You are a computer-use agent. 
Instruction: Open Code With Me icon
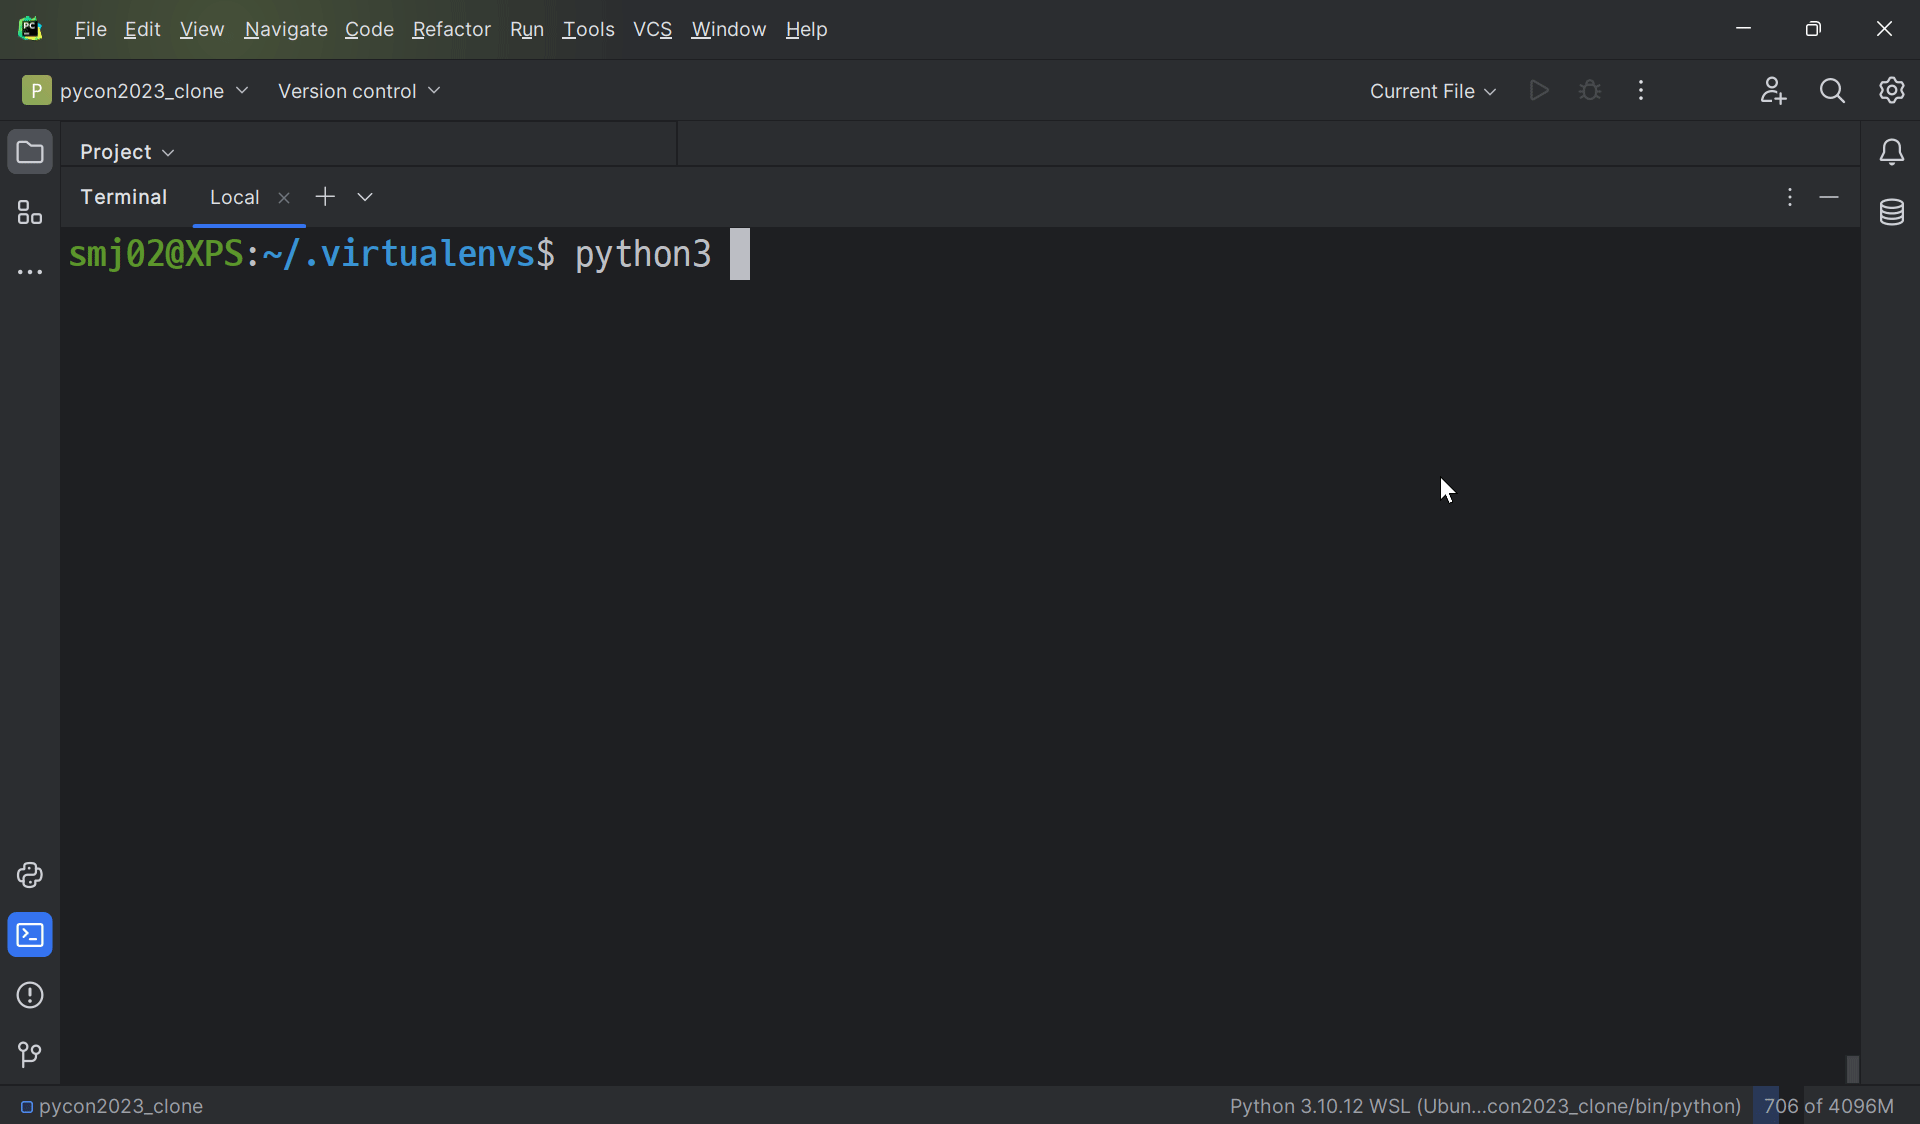pos(1773,91)
